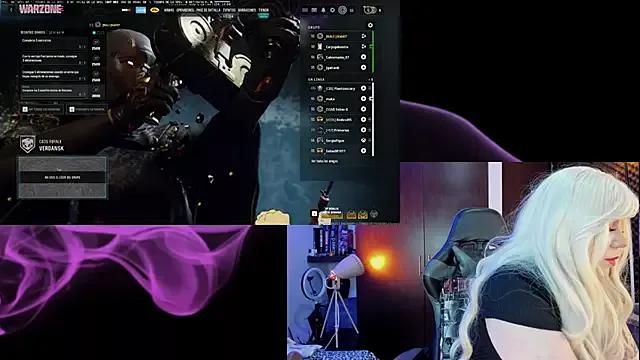Click the back arrow left of the Warzone logo

[x=11, y=10]
